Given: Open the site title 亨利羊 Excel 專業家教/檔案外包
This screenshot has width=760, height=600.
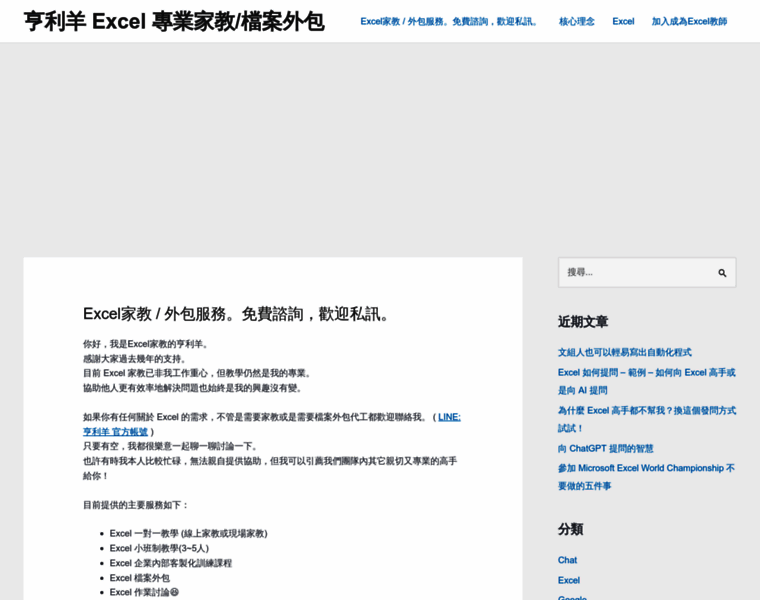Looking at the screenshot, I should [174, 21].
